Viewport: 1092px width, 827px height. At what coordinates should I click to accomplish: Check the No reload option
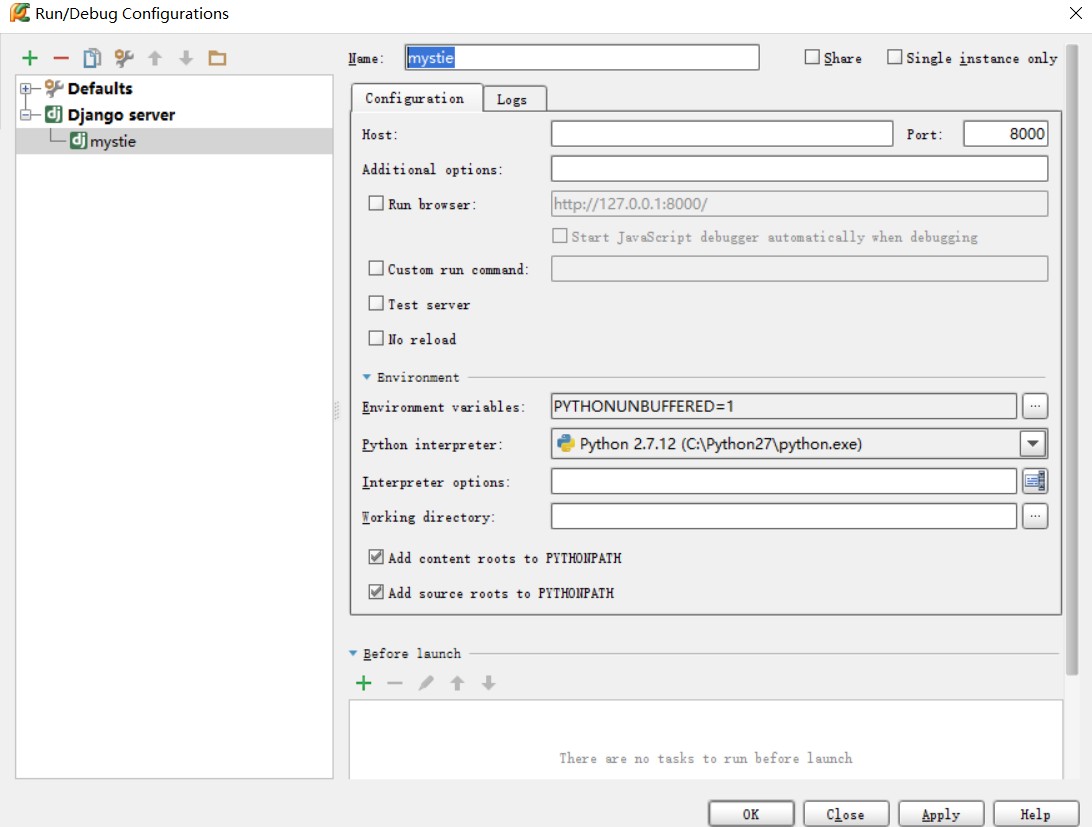tap(376, 338)
